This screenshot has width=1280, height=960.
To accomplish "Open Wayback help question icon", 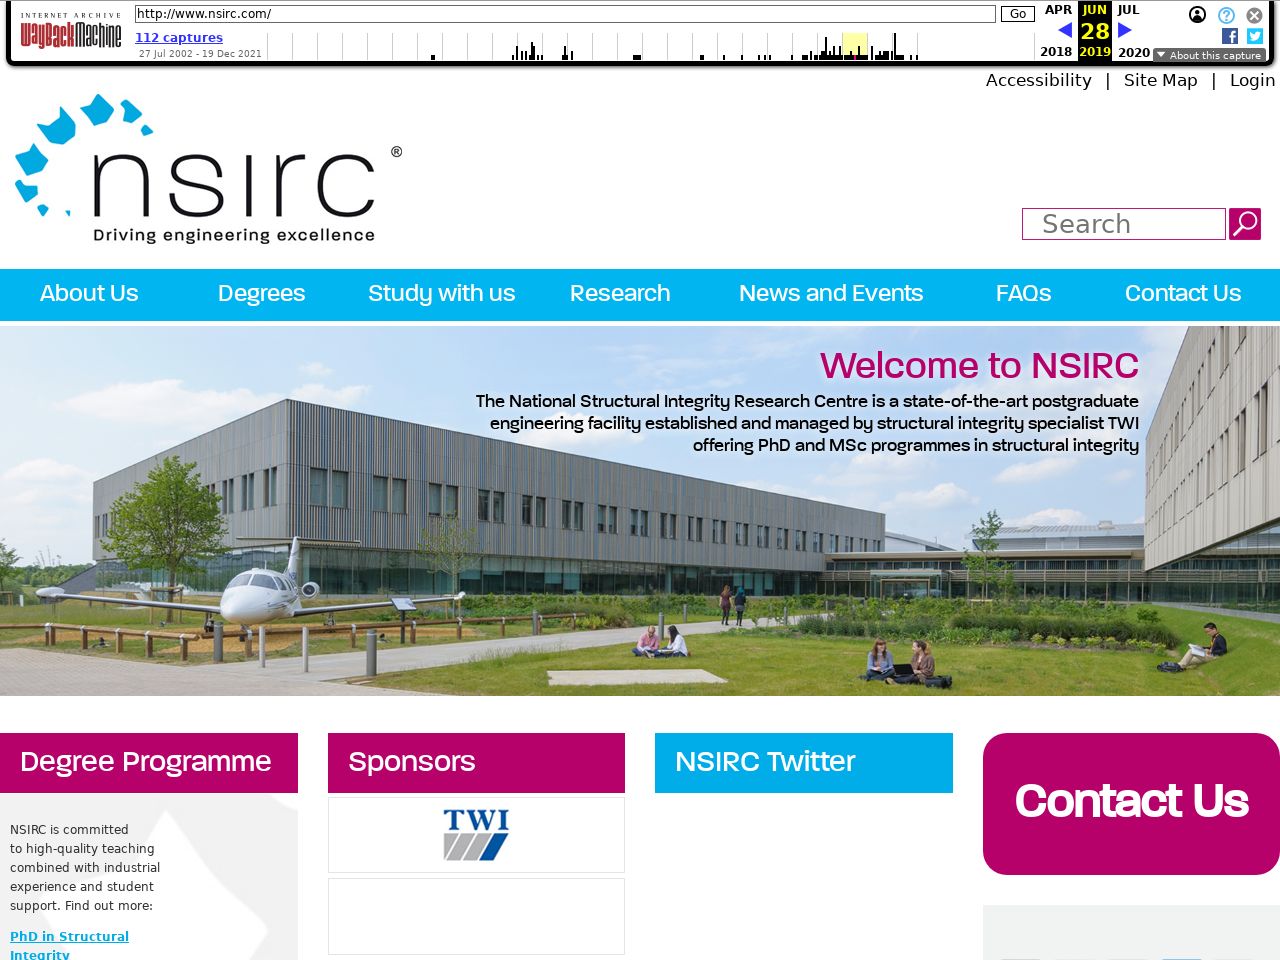I will [1226, 15].
